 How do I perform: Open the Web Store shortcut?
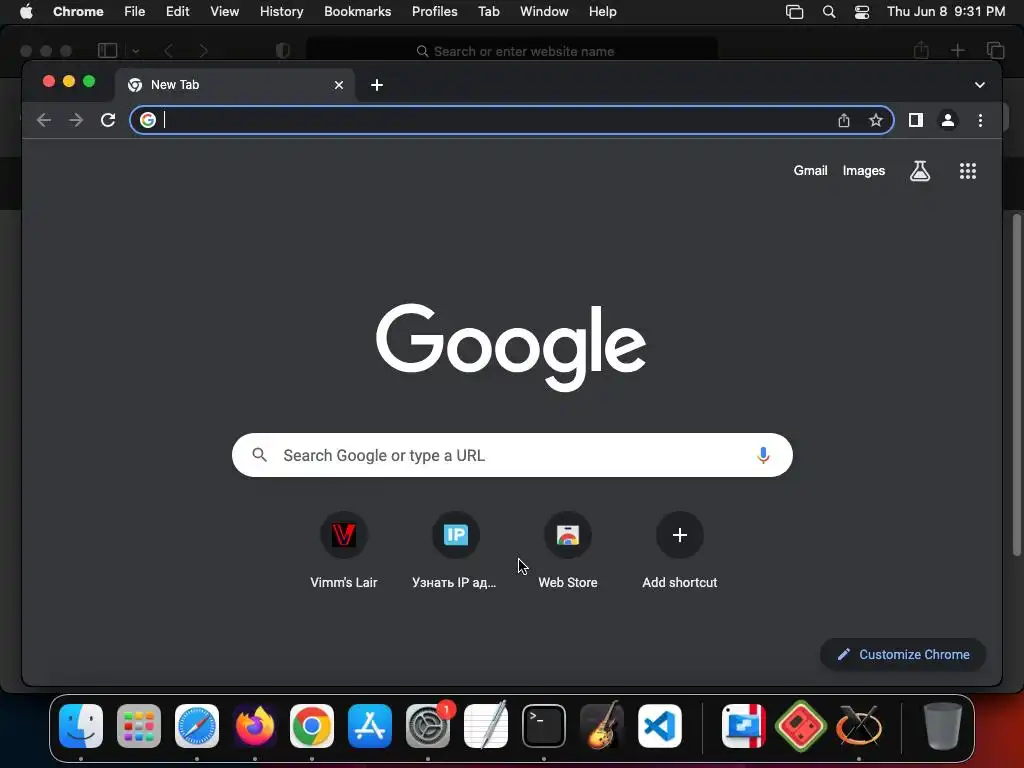[568, 550]
